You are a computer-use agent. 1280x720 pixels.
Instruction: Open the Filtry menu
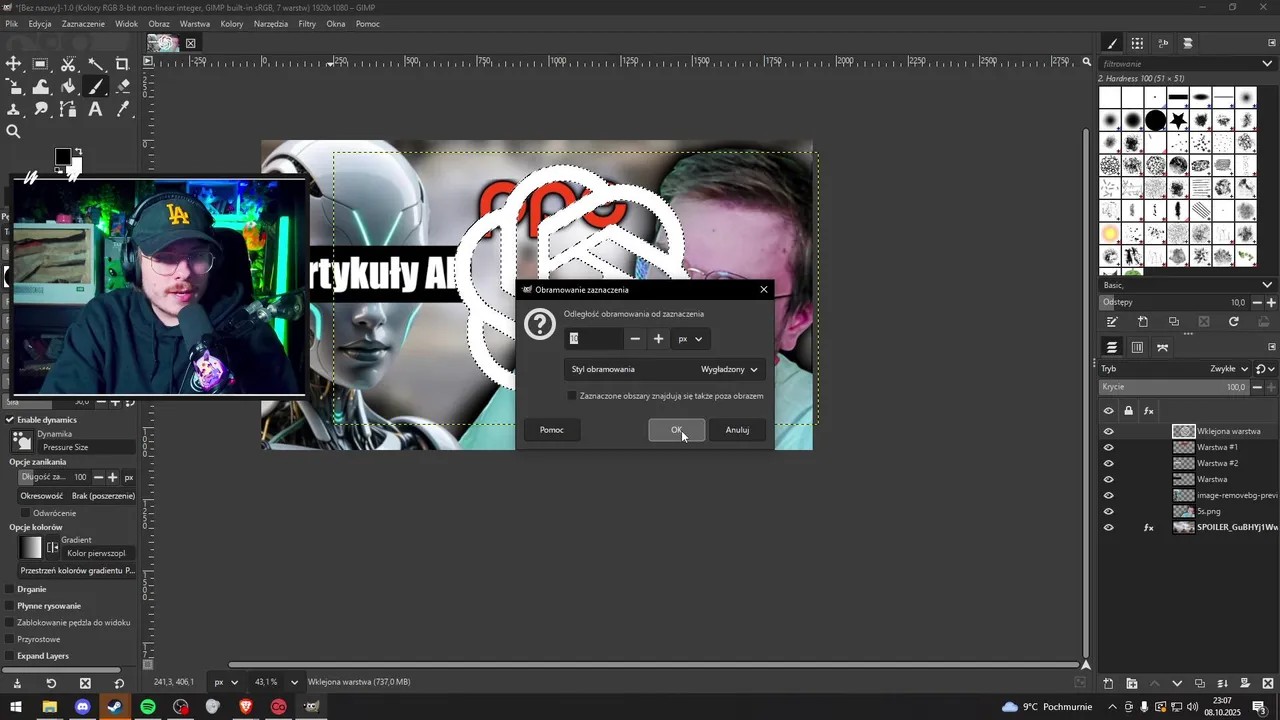pos(307,23)
